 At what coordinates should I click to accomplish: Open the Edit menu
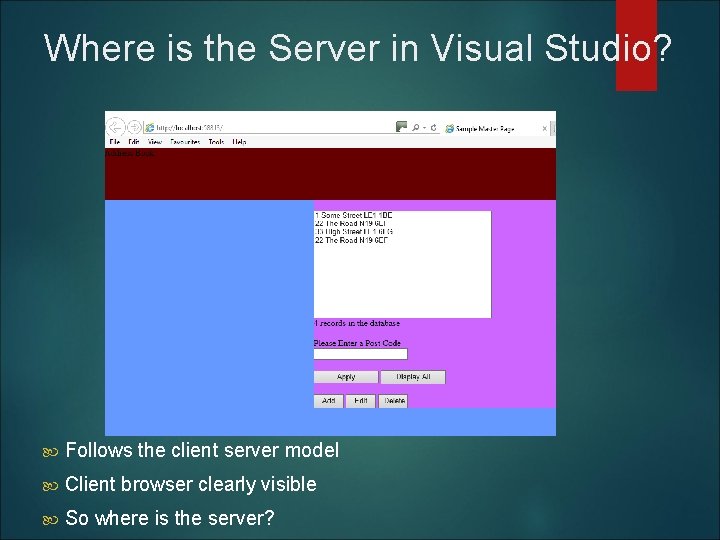pyautogui.click(x=134, y=142)
